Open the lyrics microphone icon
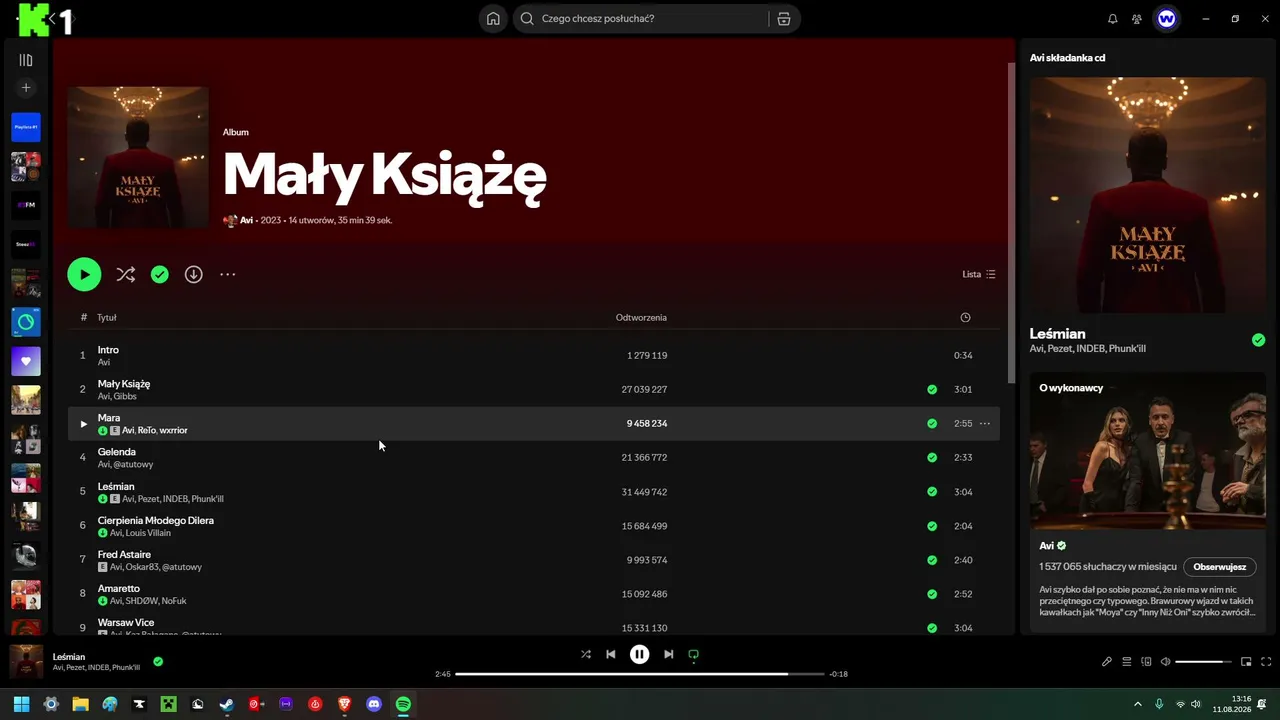 1107,662
